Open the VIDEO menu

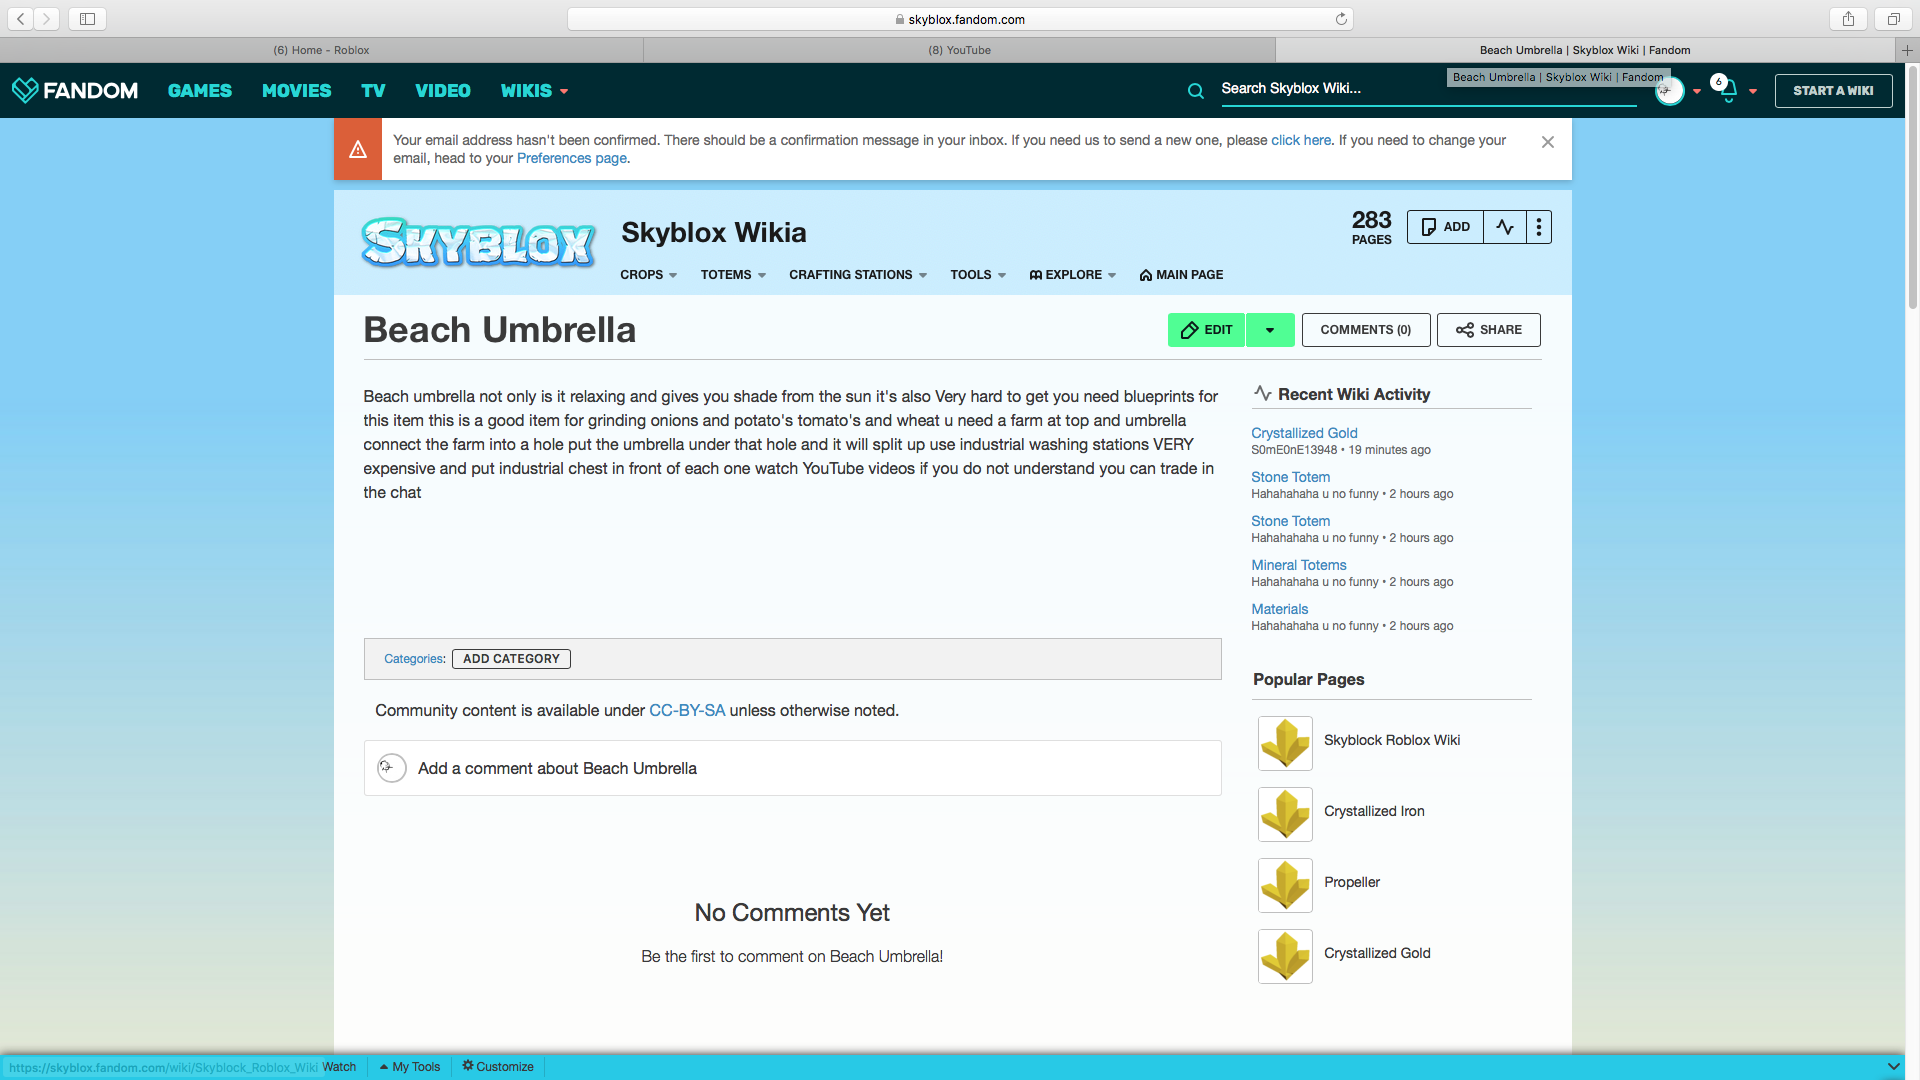point(443,91)
